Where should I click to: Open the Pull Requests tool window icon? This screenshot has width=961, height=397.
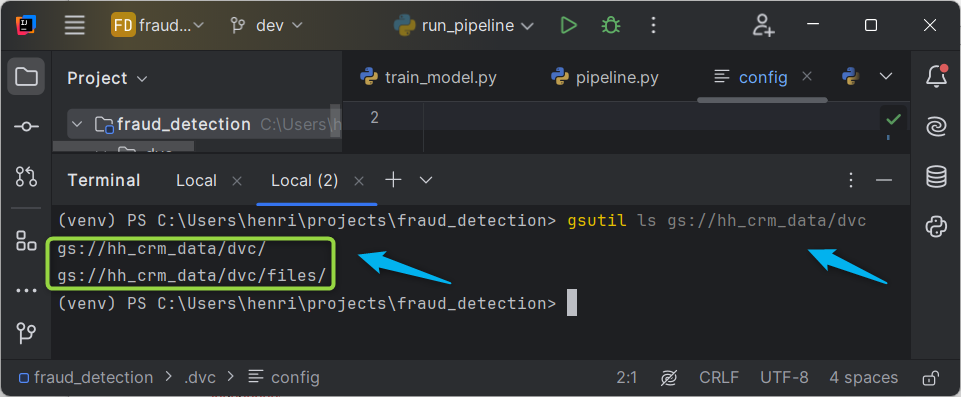click(x=26, y=176)
